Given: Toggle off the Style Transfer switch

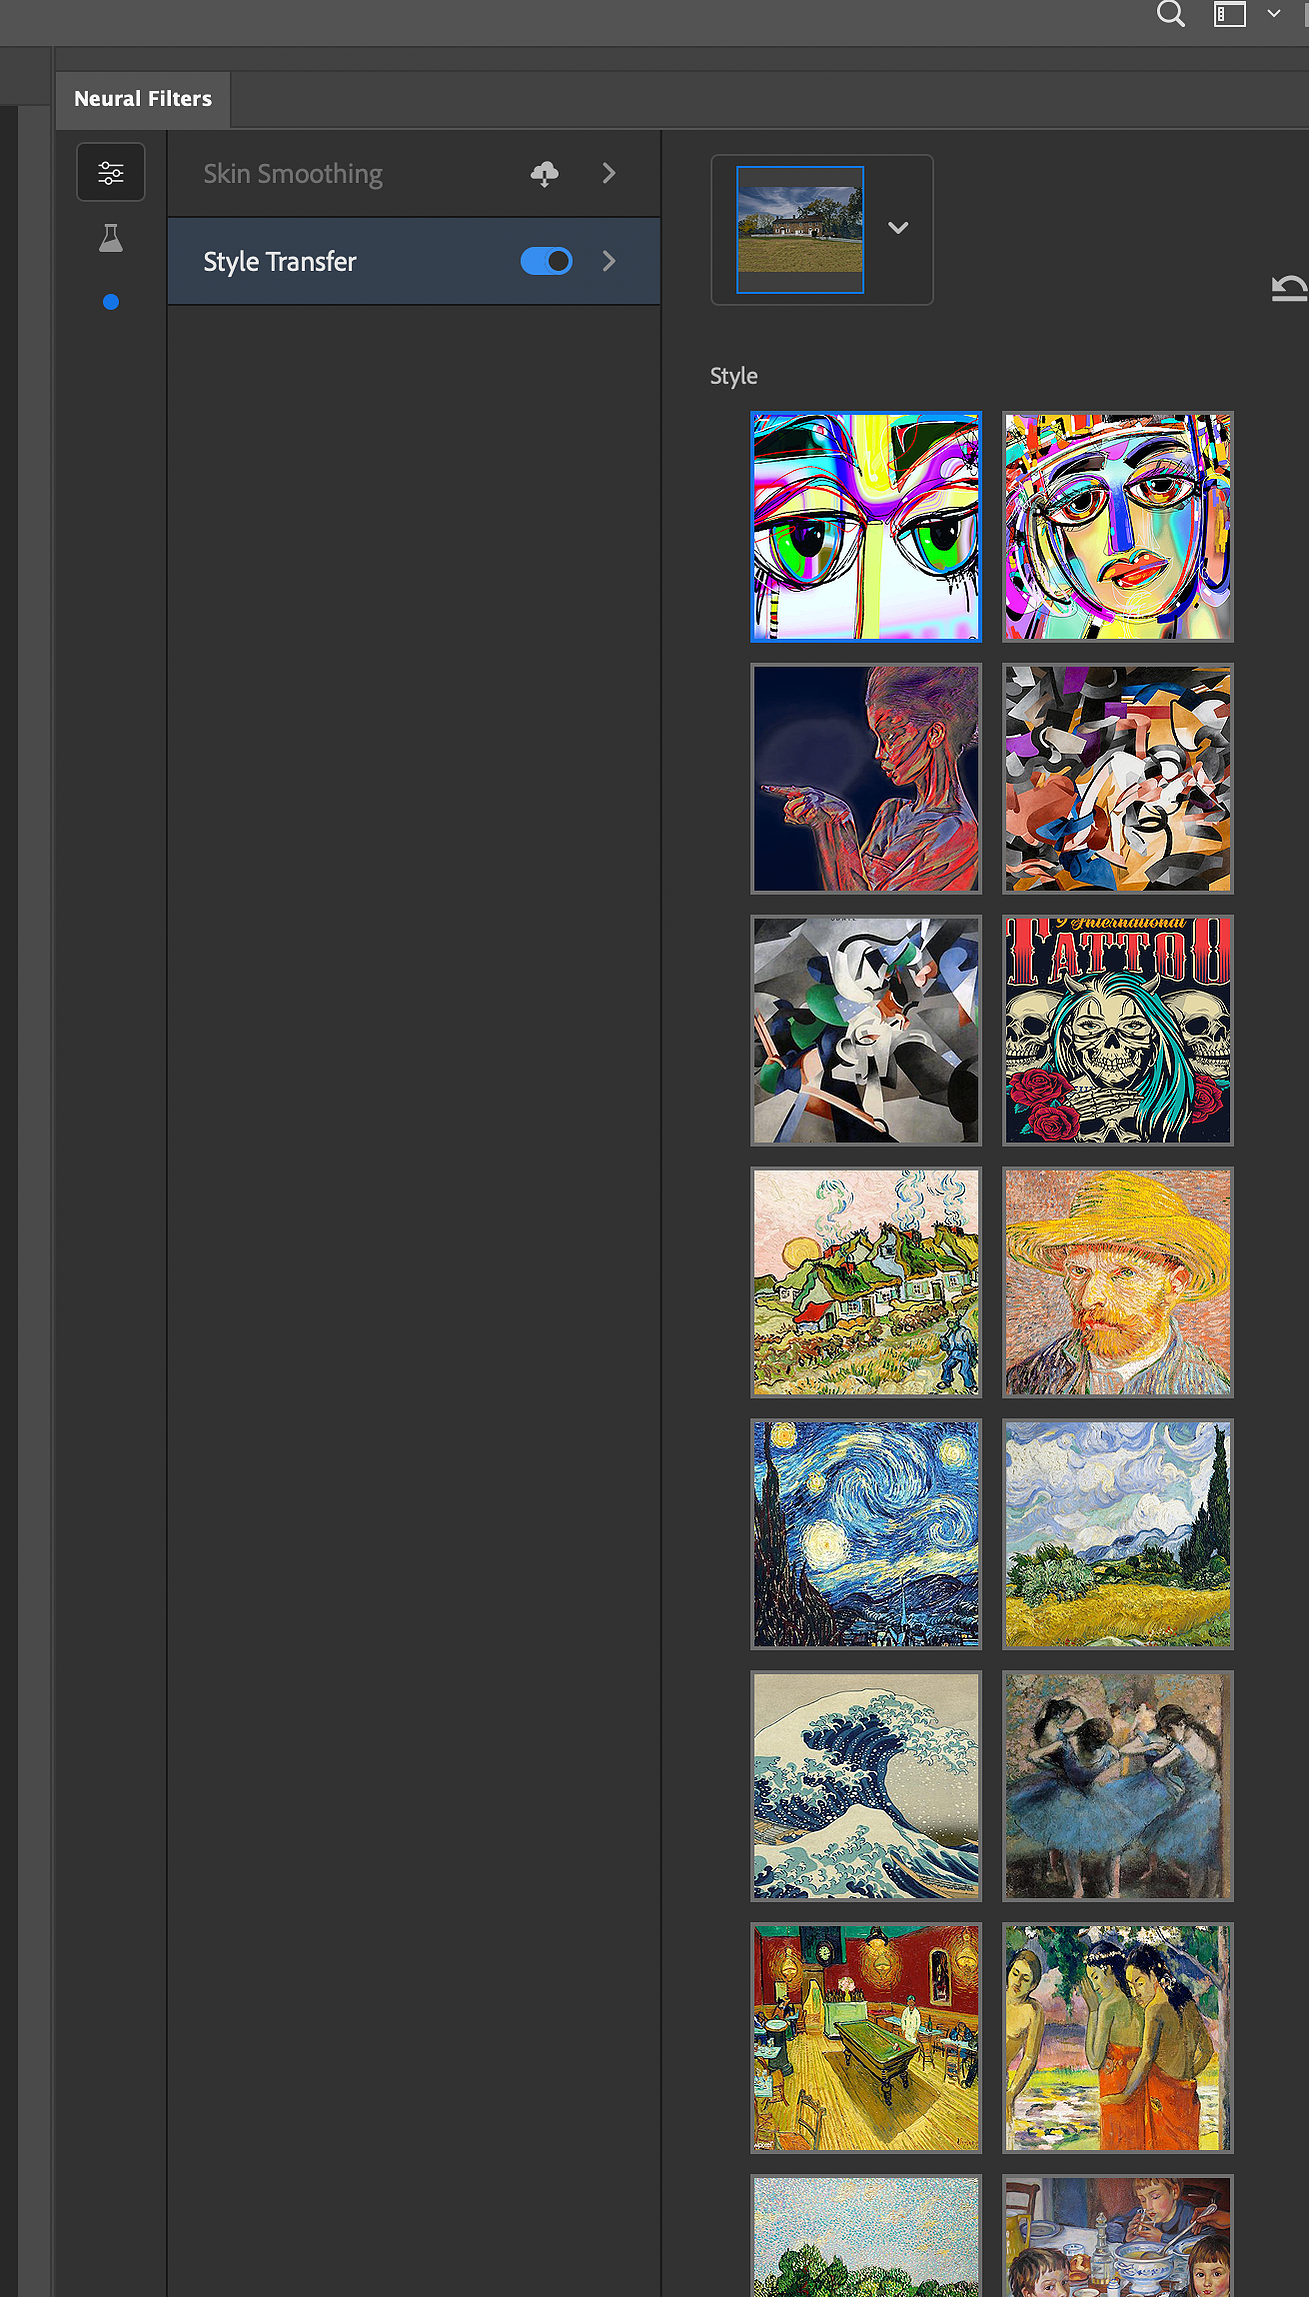Looking at the screenshot, I should tap(546, 261).
